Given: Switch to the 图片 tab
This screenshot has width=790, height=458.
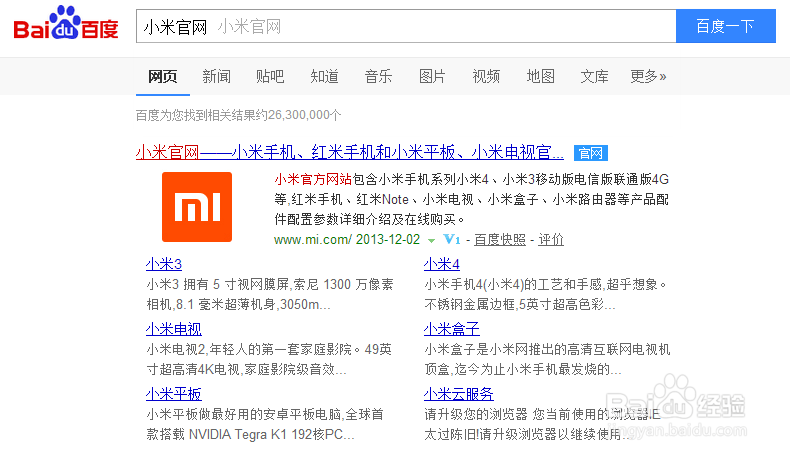Looking at the screenshot, I should pyautogui.click(x=432, y=77).
